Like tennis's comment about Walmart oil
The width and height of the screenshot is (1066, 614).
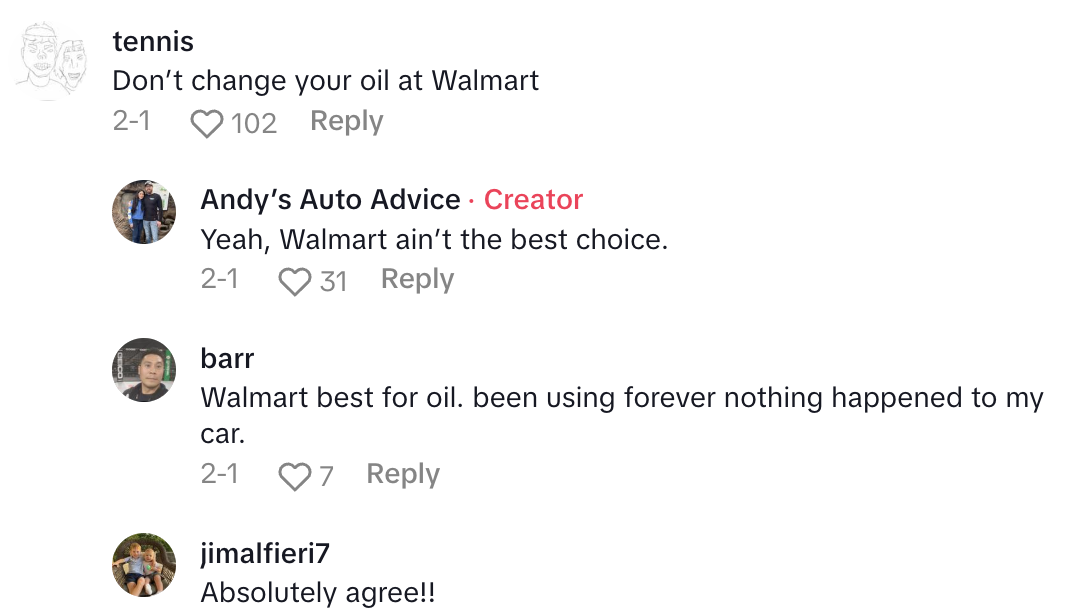click(207, 123)
